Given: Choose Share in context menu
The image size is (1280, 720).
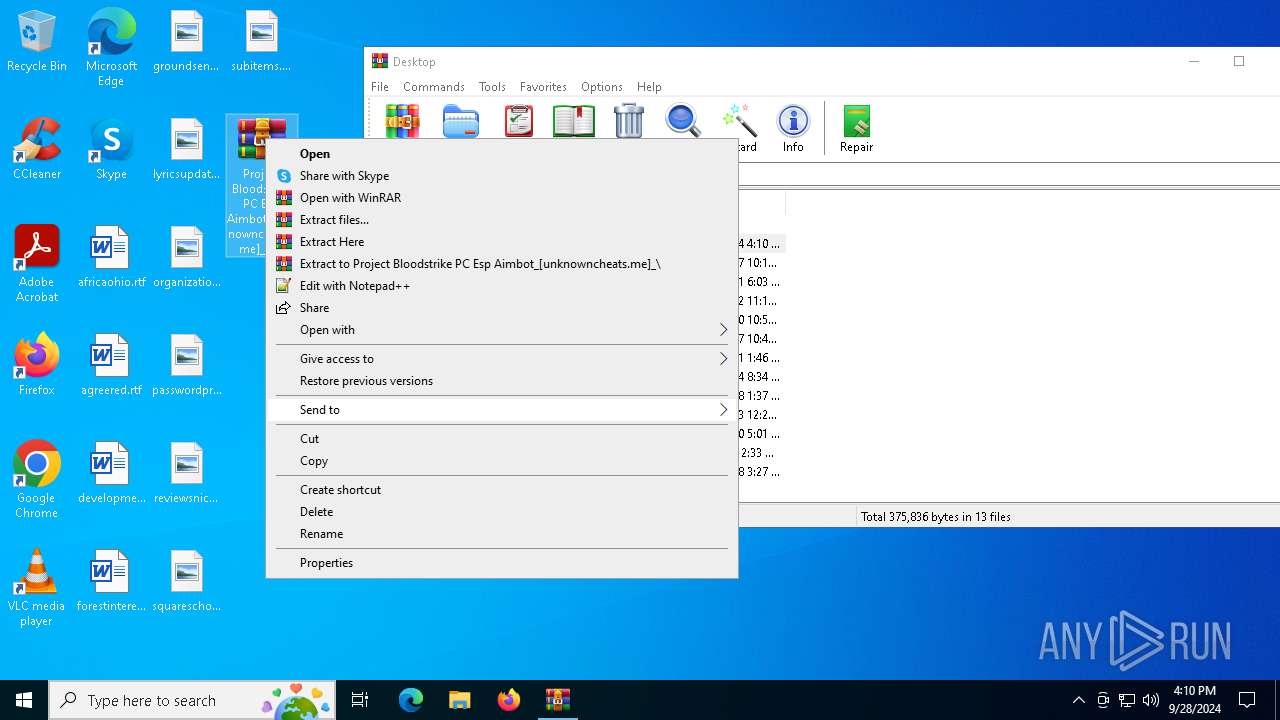Looking at the screenshot, I should (x=502, y=308).
